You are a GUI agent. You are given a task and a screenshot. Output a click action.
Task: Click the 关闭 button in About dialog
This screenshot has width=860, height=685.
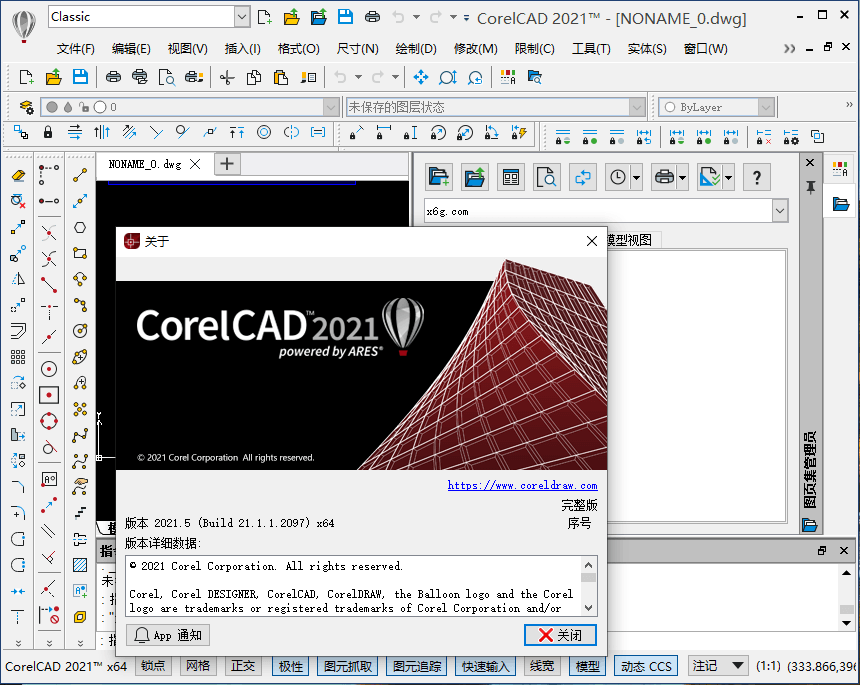(560, 635)
